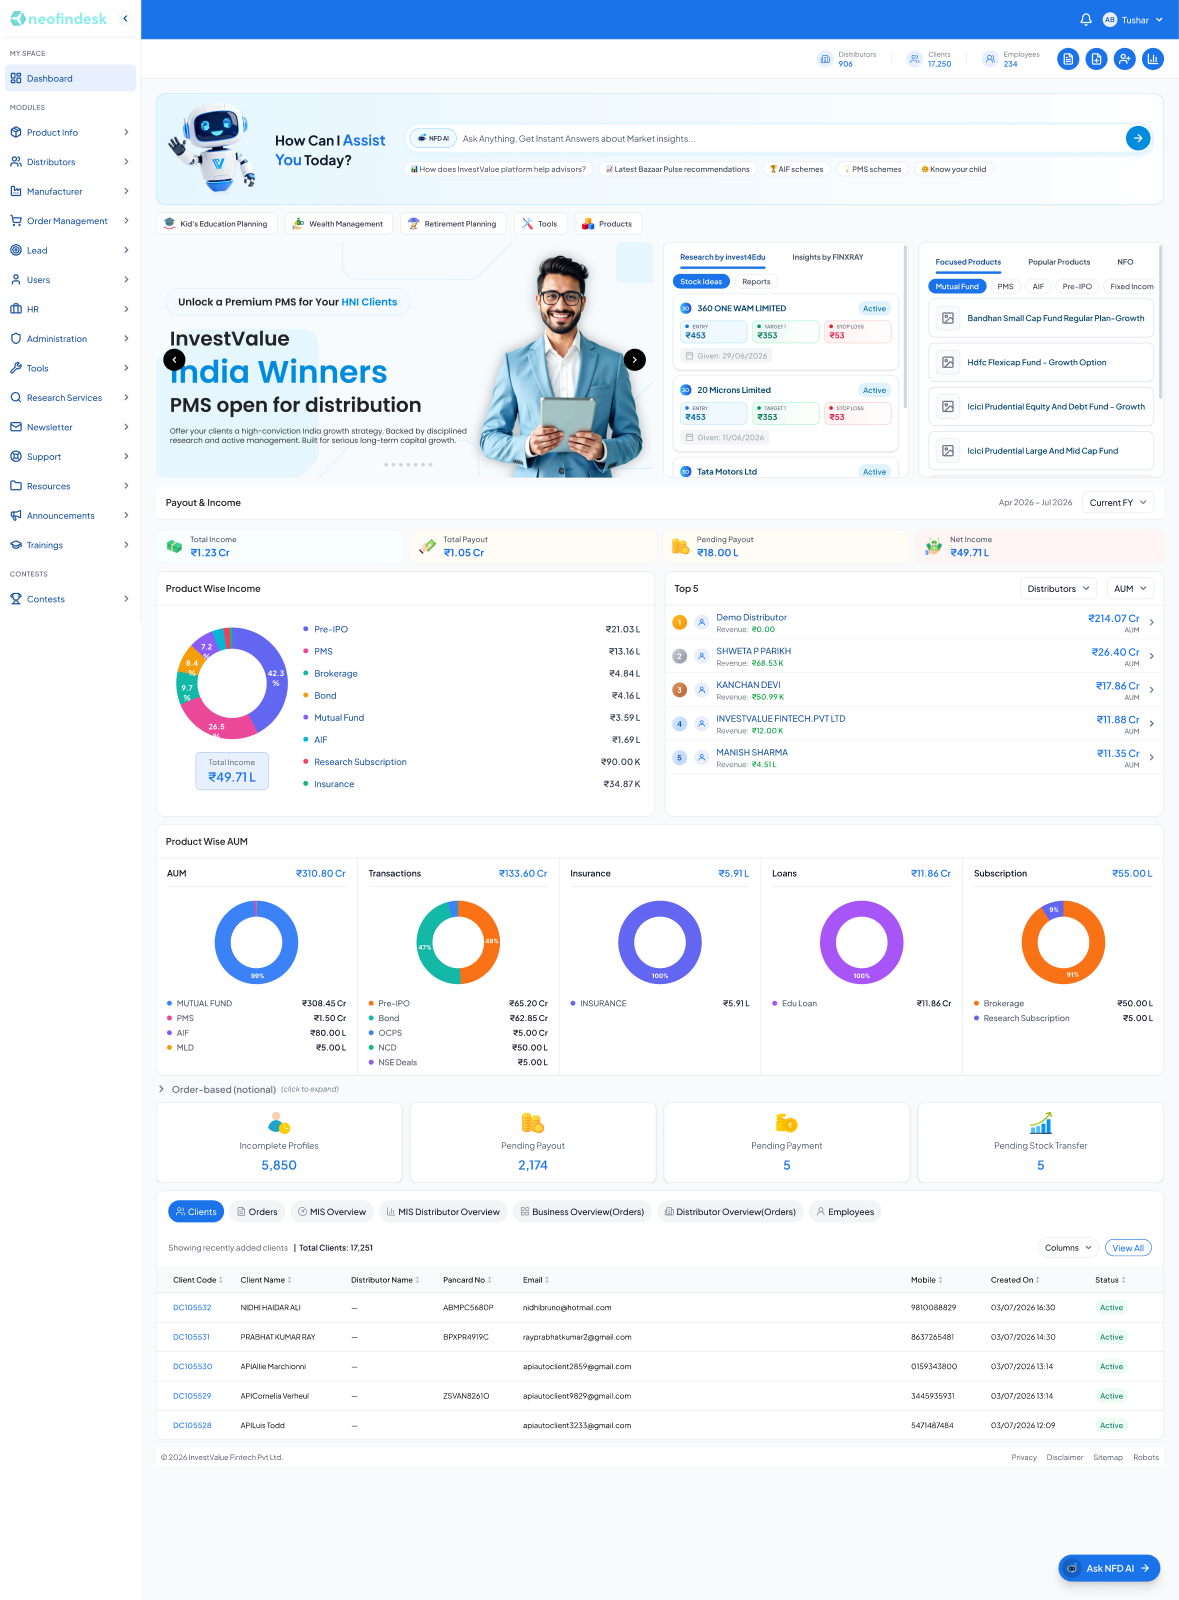Submit the AI query with arrow button
Viewport: 1179px width, 1600px height.
point(1138,138)
